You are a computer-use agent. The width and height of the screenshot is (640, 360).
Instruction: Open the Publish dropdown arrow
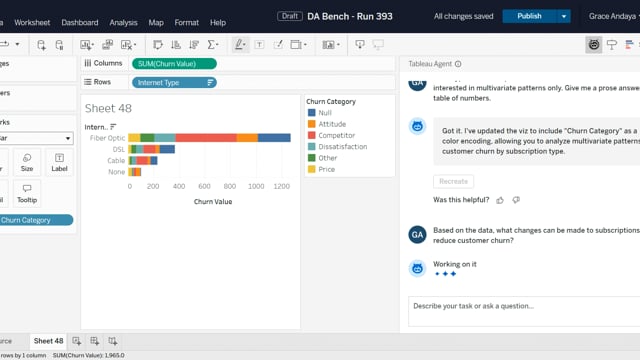click(564, 16)
